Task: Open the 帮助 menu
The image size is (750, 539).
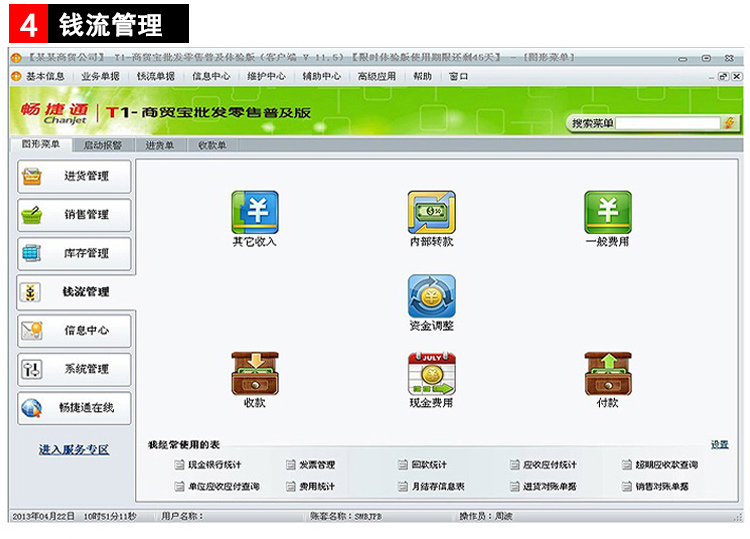Action: point(422,77)
